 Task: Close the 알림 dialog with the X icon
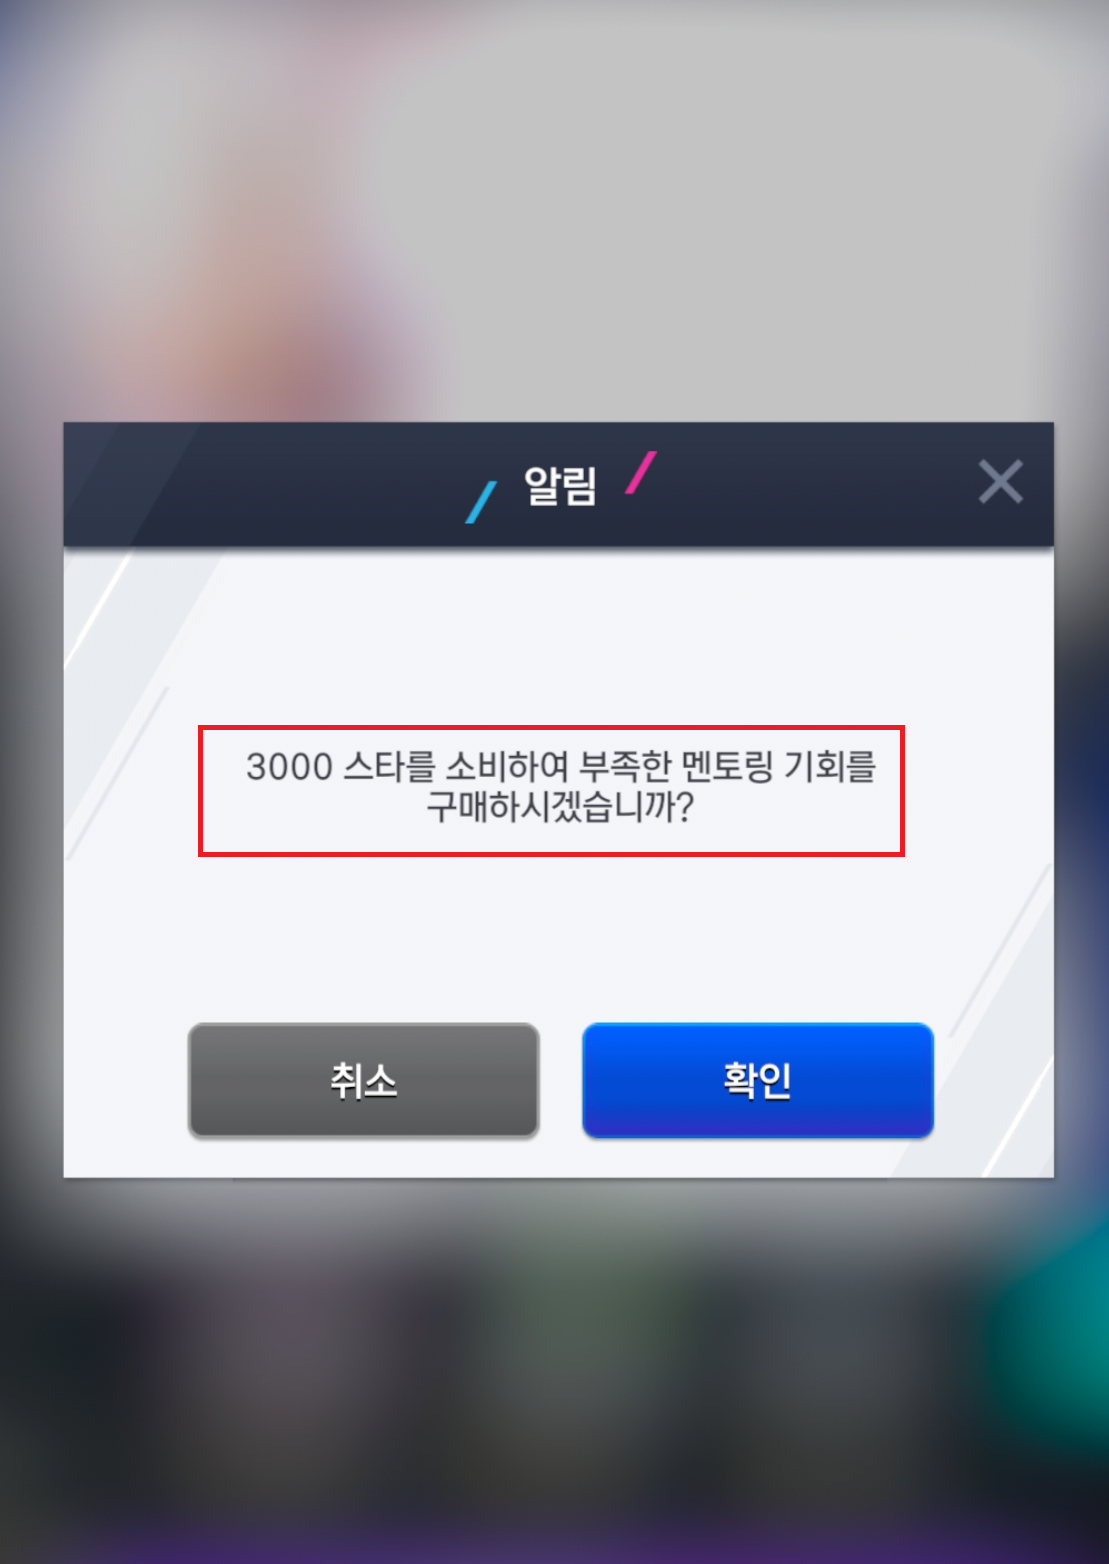1000,482
